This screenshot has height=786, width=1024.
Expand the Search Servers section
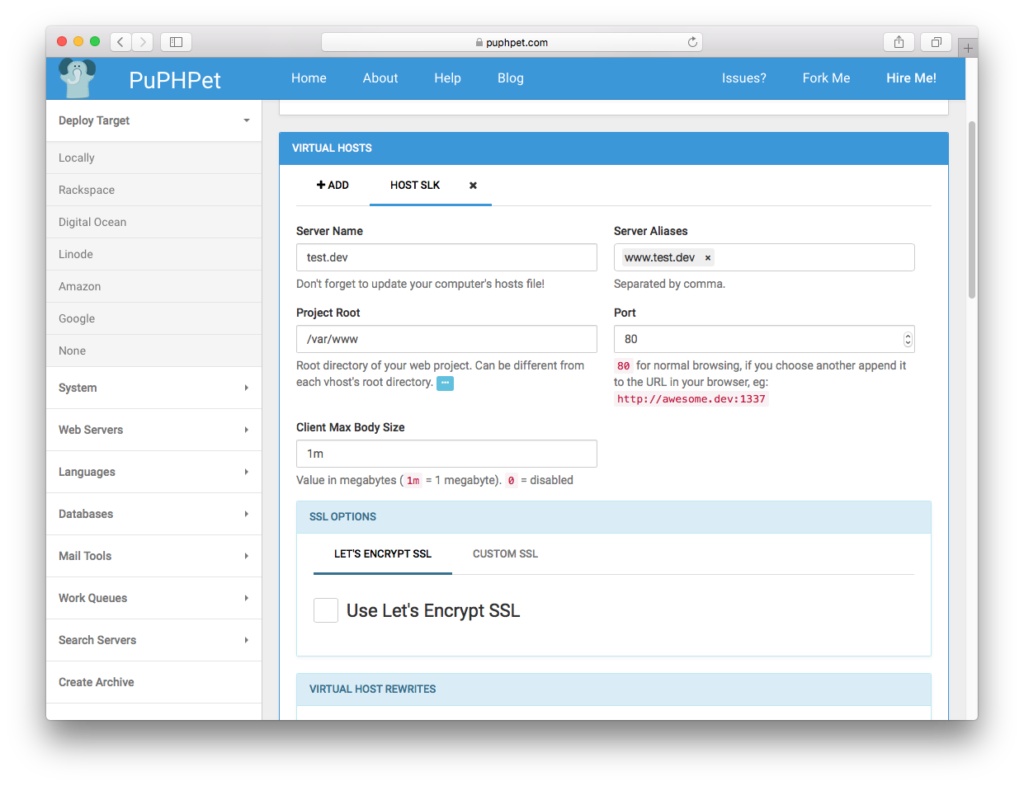pos(154,640)
